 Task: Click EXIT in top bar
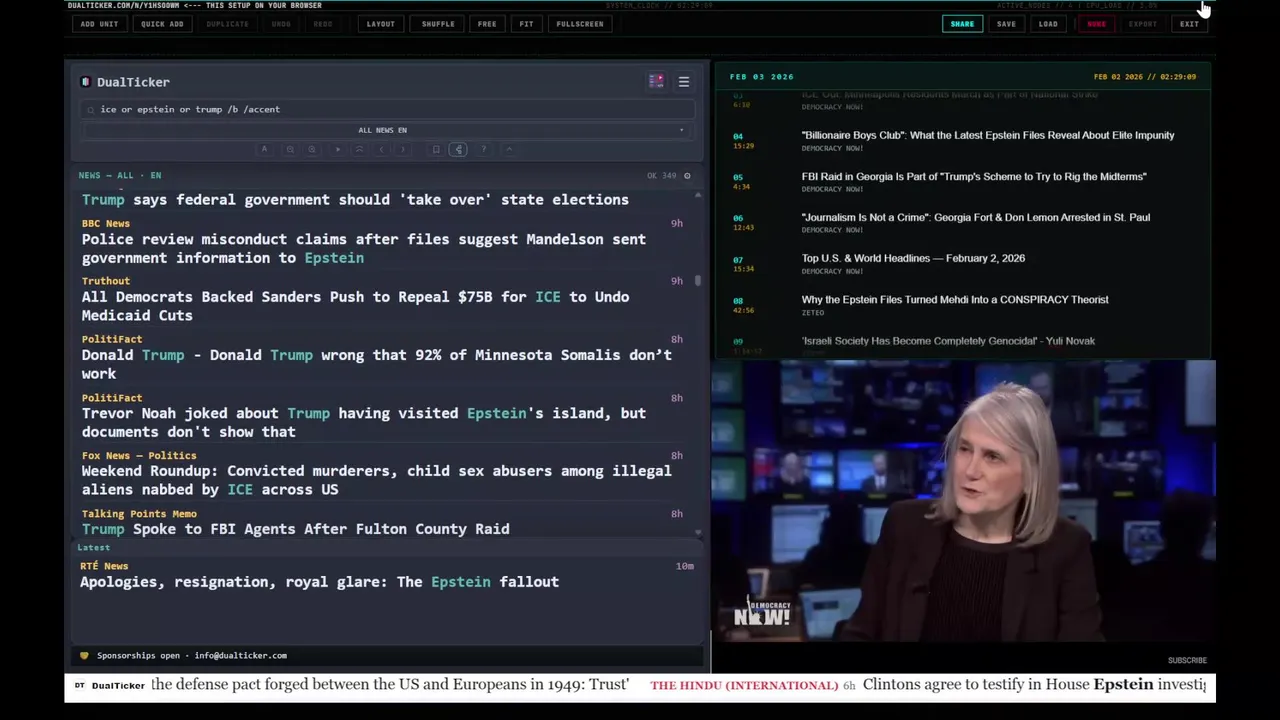click(1189, 24)
